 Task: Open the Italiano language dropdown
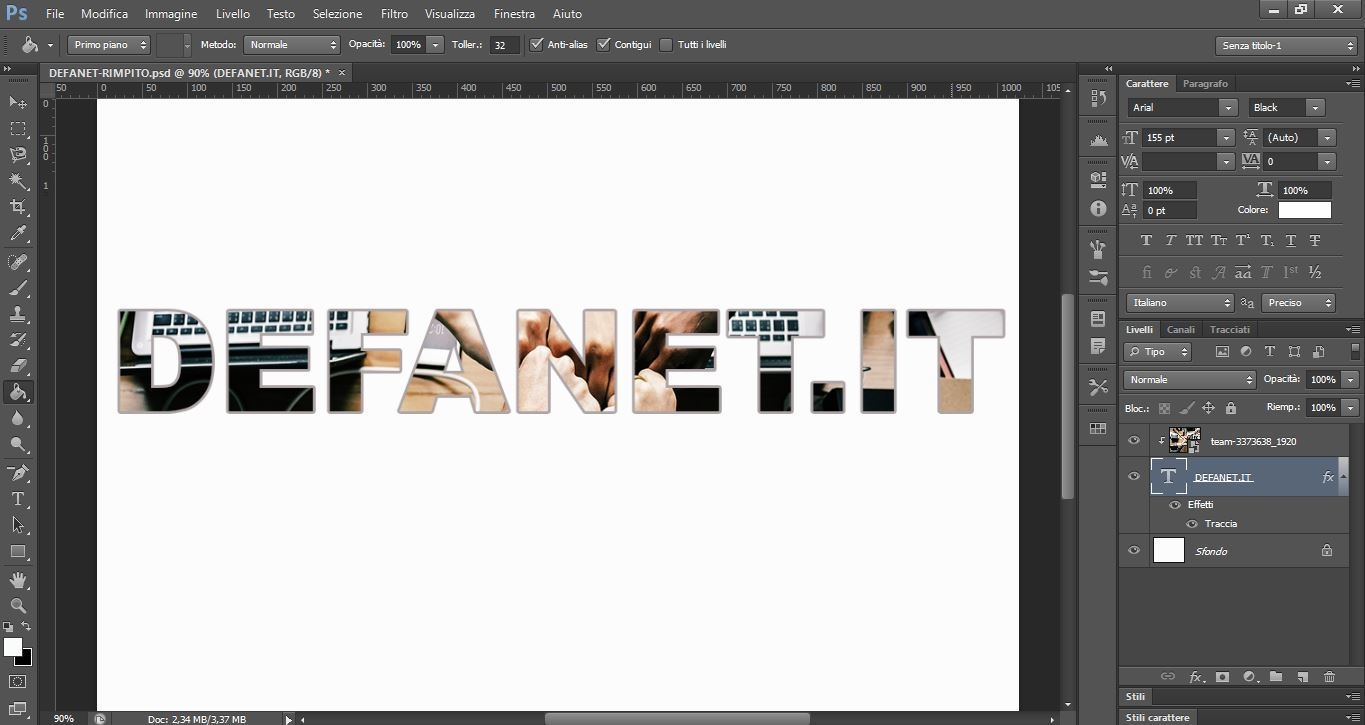click(1180, 302)
